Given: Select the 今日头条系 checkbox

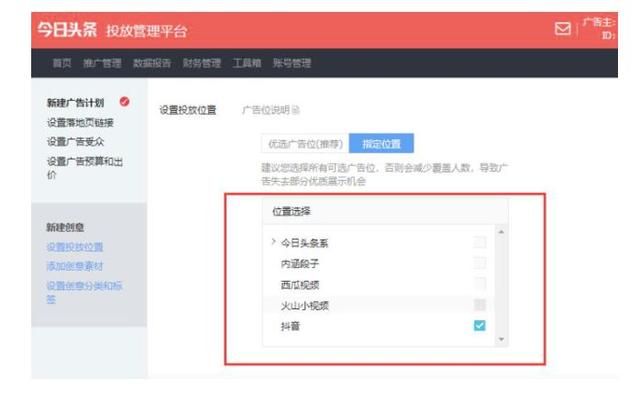Looking at the screenshot, I should pyautogui.click(x=479, y=242).
